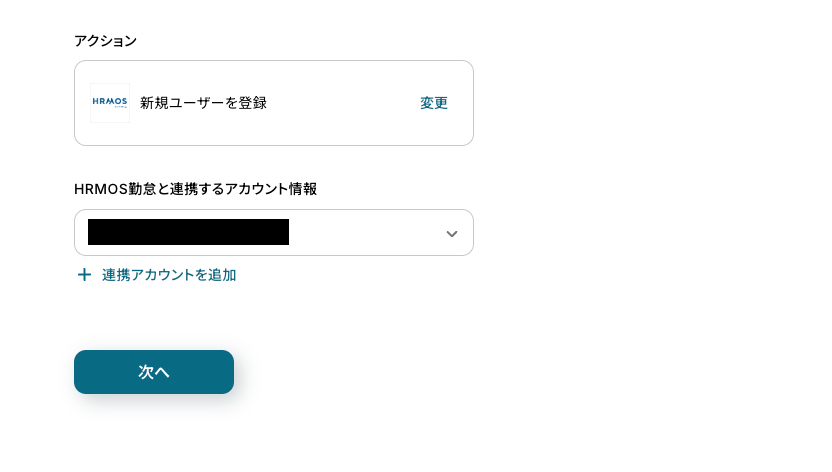Click the HRMOS logo icon
The width and height of the screenshot is (832, 472).
pos(110,103)
